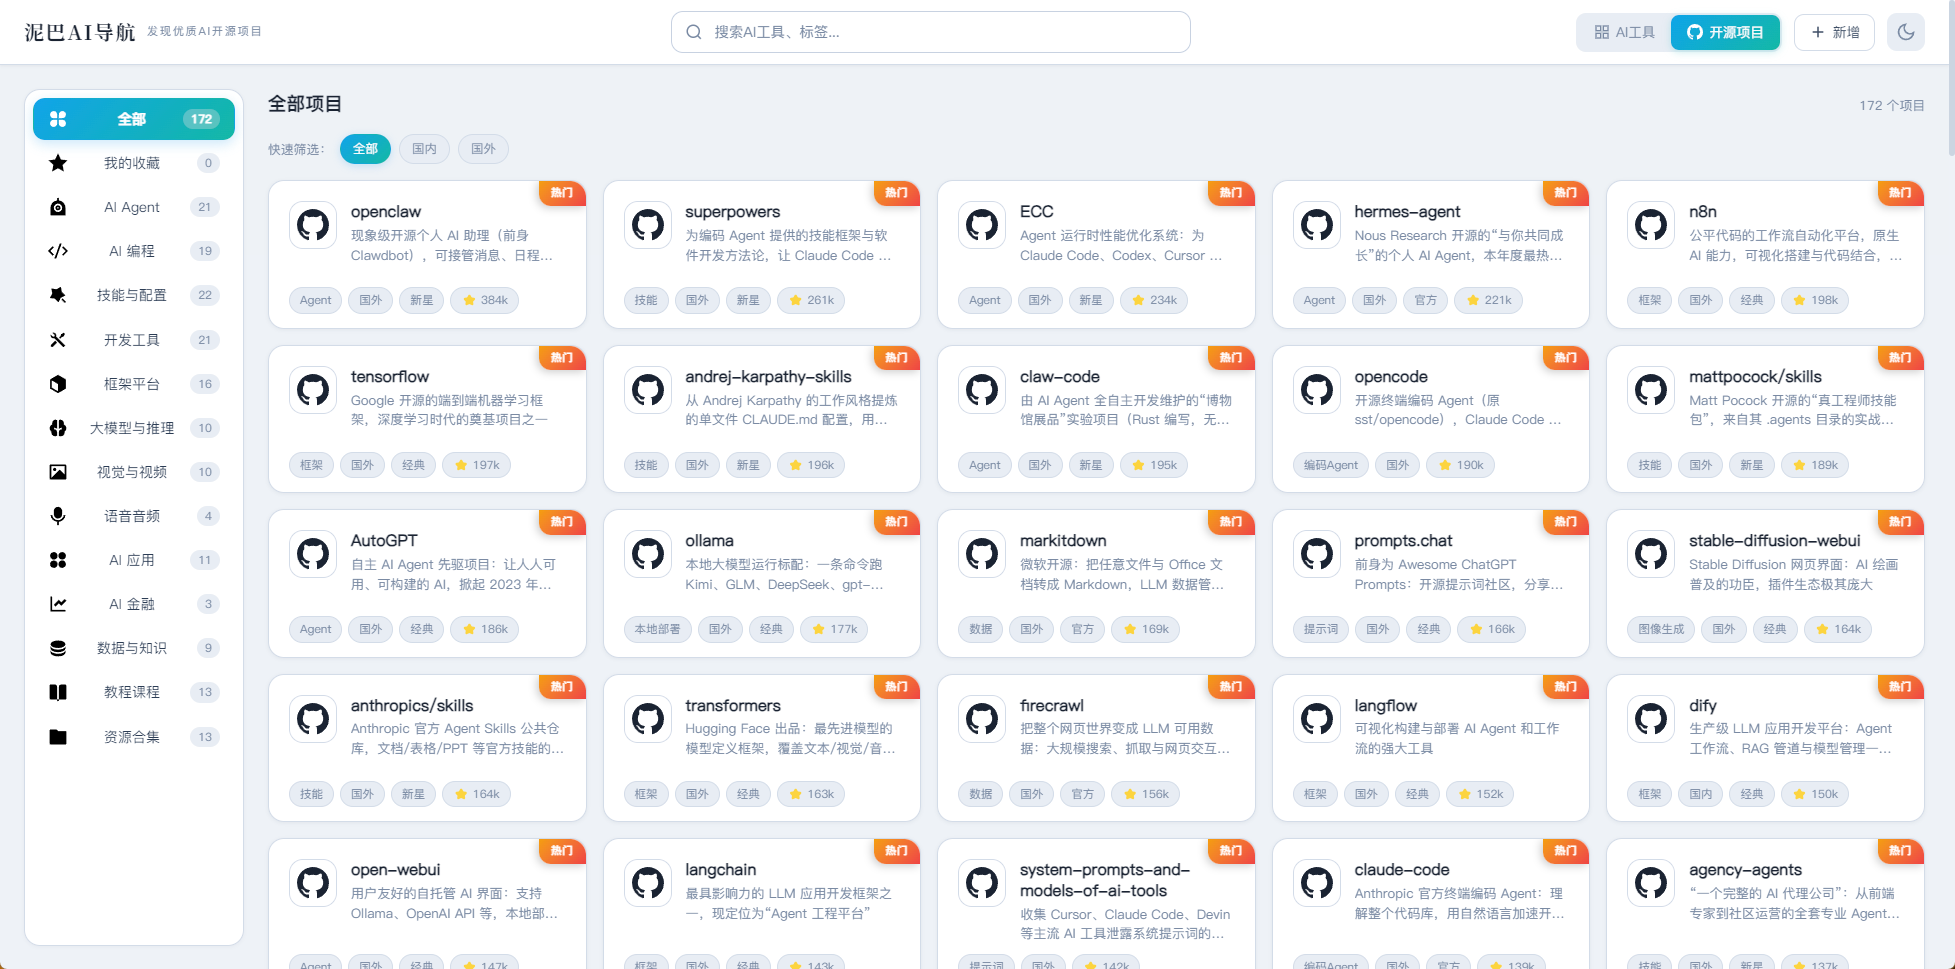The image size is (1955, 969).
Task: Click the 全部项目 heading
Action: (305, 104)
